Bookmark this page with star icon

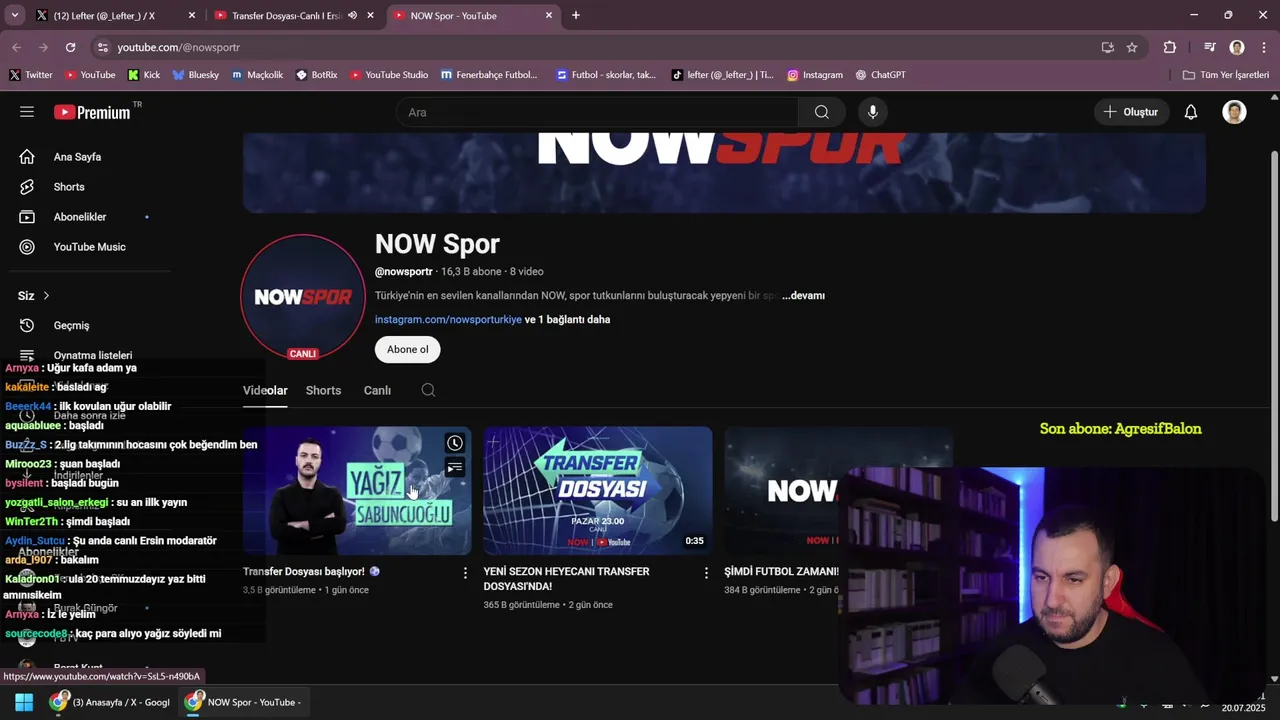[x=1132, y=47]
